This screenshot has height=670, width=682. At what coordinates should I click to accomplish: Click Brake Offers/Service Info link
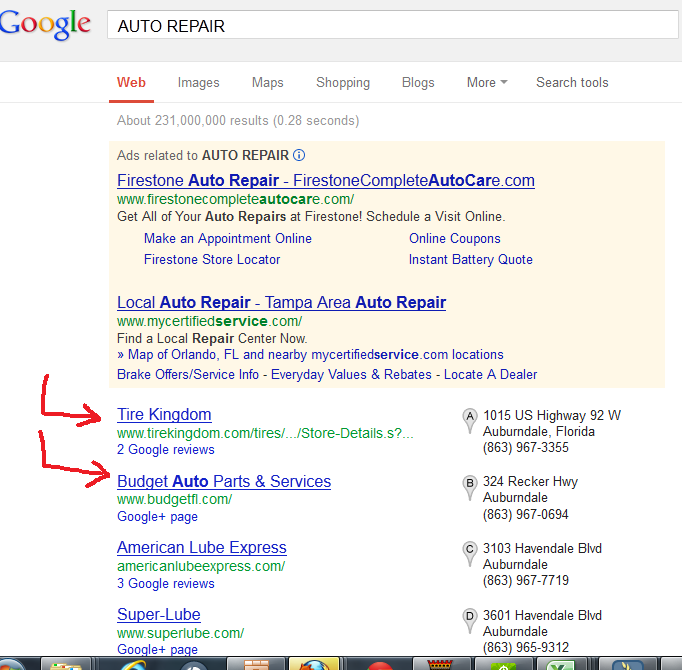[188, 374]
